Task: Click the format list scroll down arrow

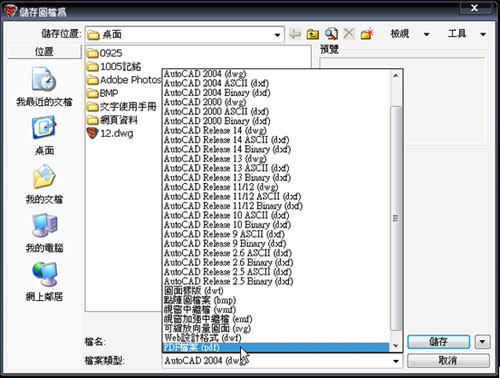Action: (x=396, y=346)
